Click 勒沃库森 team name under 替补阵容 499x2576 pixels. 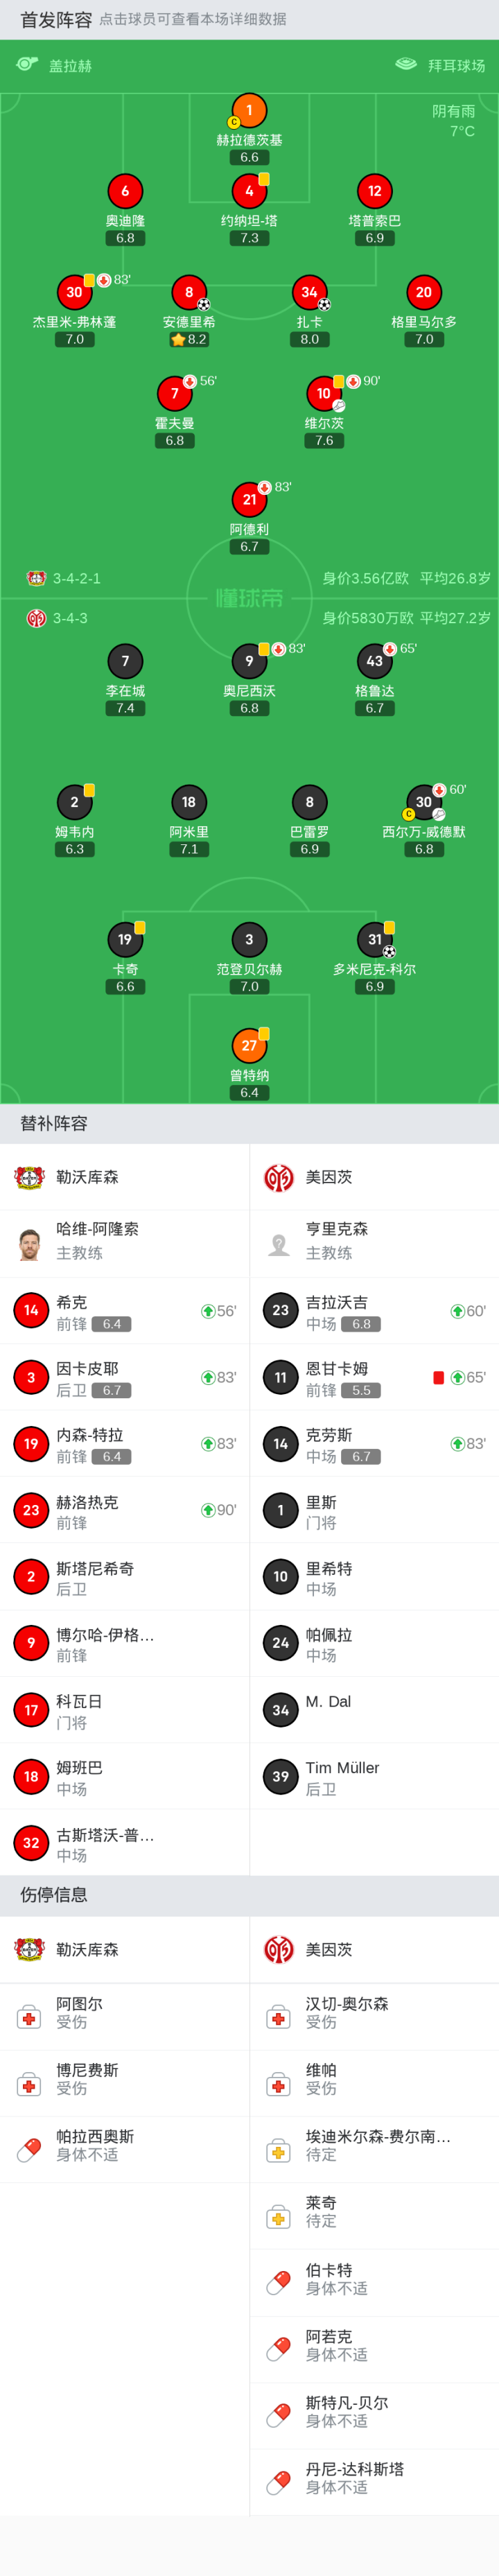click(87, 1177)
